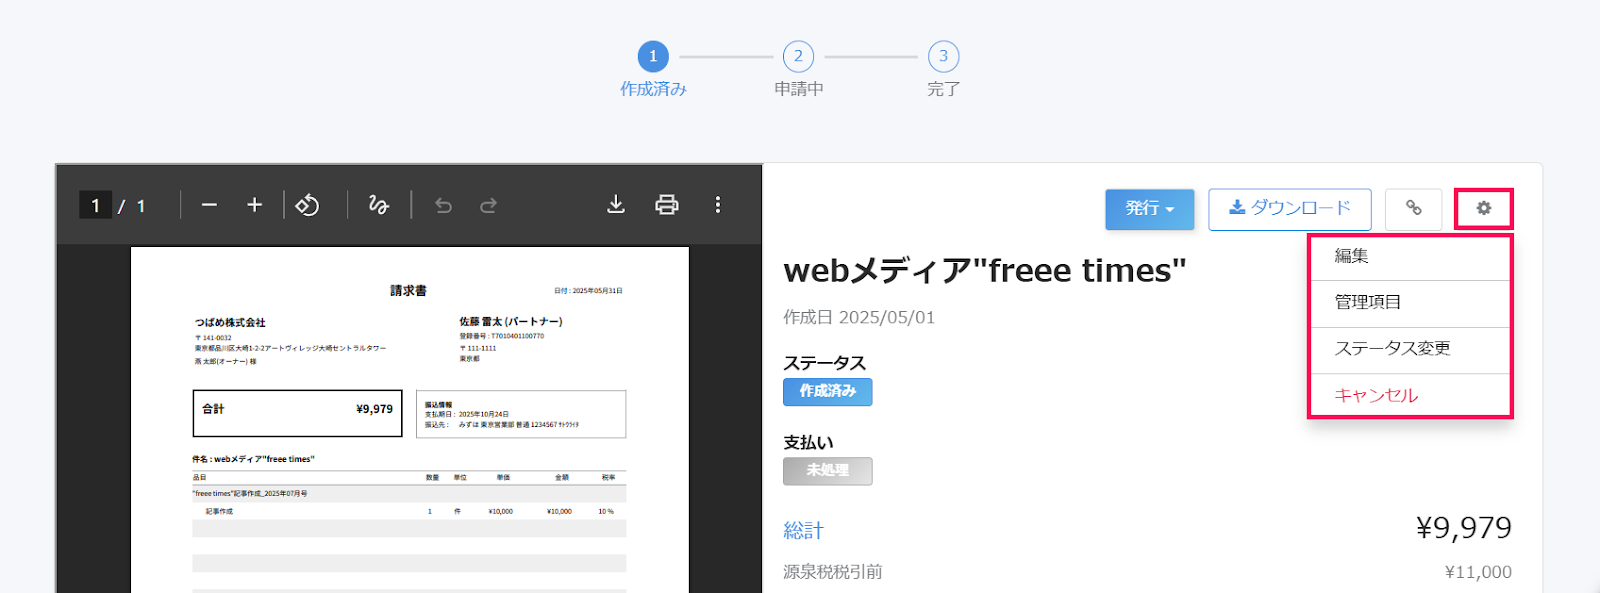Click step 1 作成済み circle
The image size is (1600, 593).
click(653, 56)
